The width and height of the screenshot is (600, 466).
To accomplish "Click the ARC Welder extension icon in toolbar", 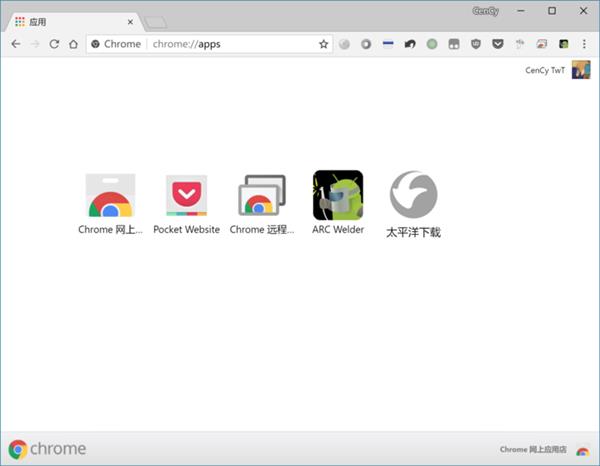I will click(563, 44).
